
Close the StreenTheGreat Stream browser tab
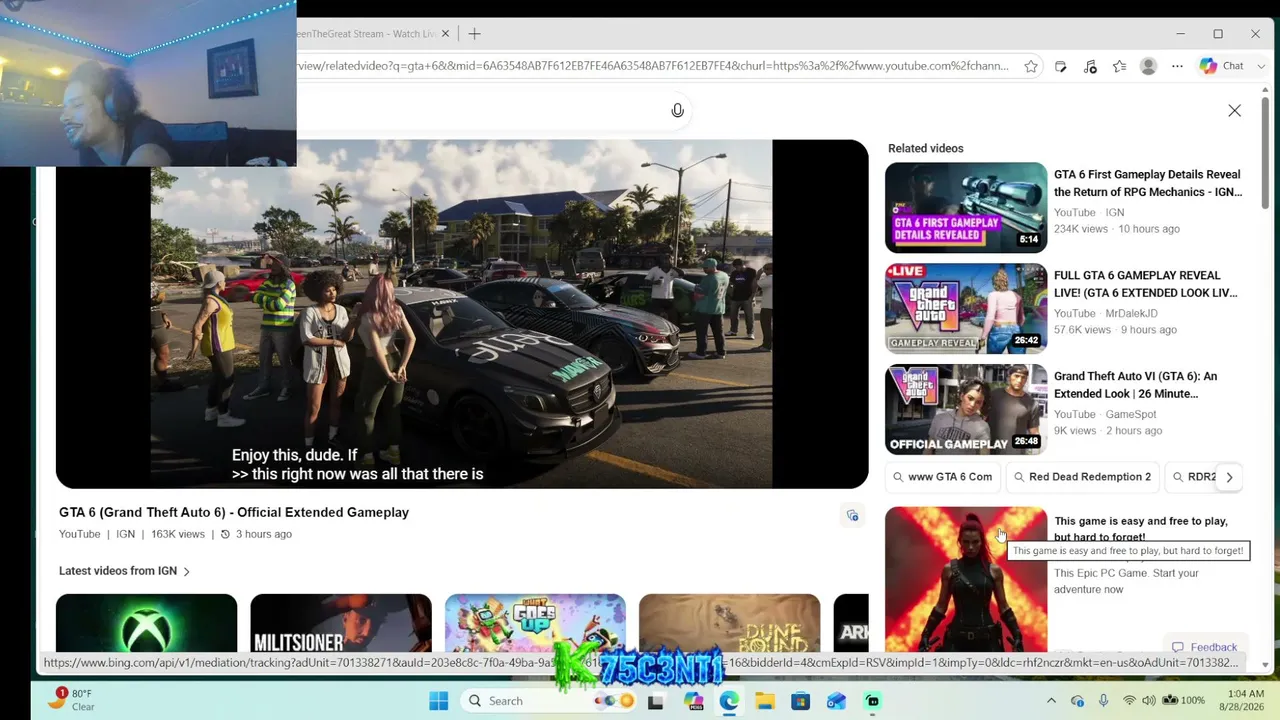(445, 34)
